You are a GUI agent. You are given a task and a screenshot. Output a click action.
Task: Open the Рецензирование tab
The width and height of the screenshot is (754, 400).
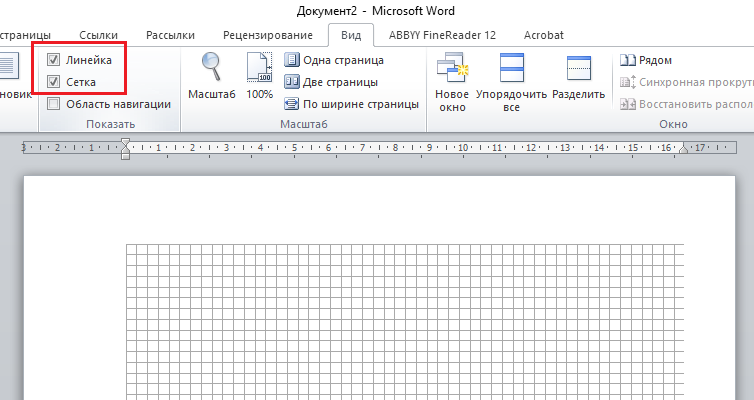tap(268, 35)
